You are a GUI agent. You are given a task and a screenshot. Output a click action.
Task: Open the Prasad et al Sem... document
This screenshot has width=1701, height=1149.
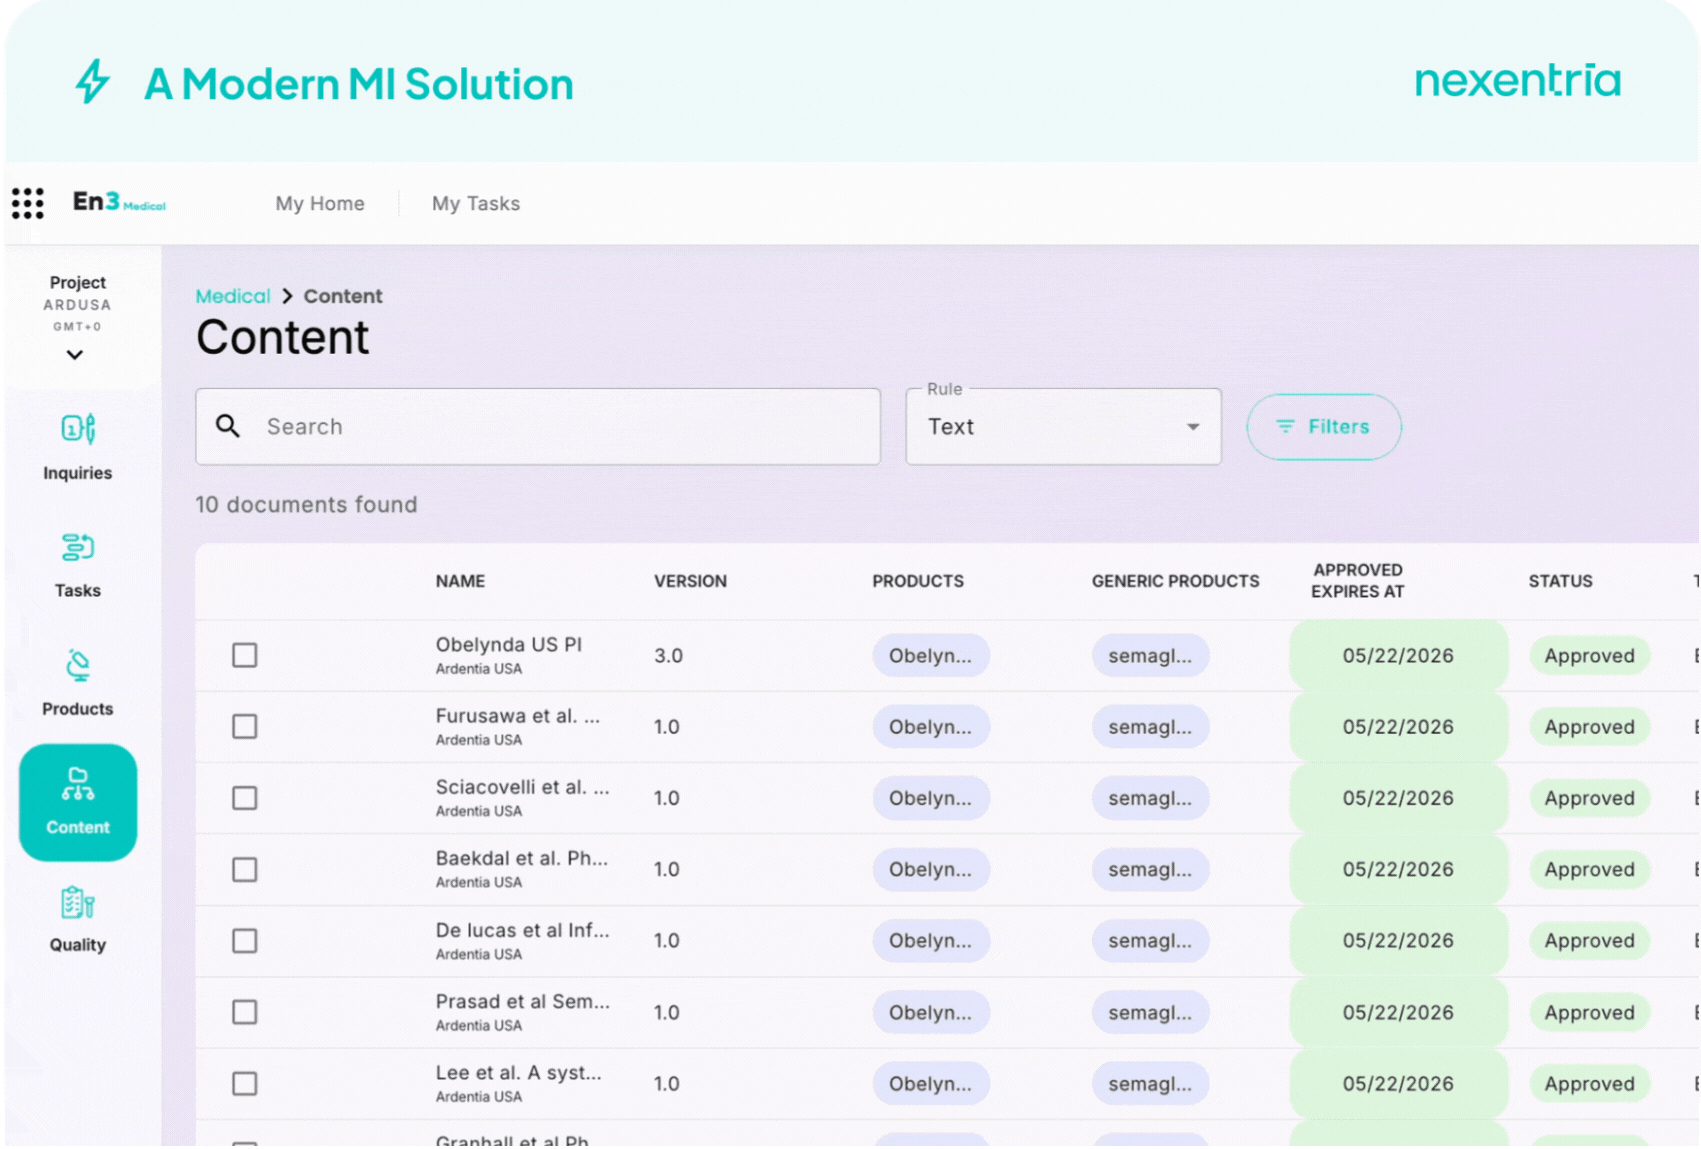[522, 1001]
